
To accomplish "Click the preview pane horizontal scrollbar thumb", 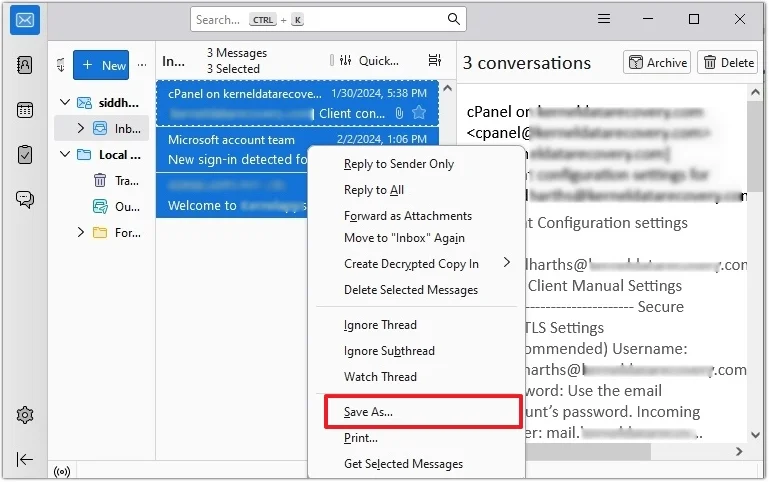I will [x=588, y=452].
